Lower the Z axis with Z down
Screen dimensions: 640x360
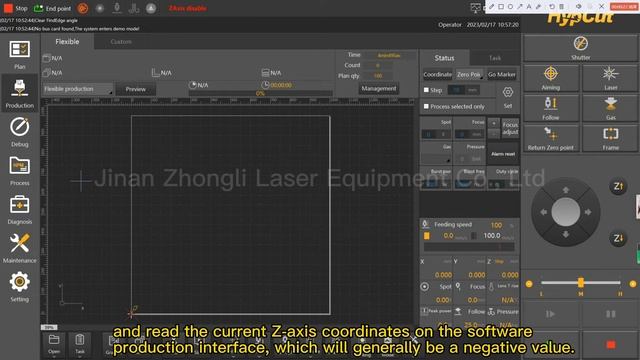pos(618,238)
